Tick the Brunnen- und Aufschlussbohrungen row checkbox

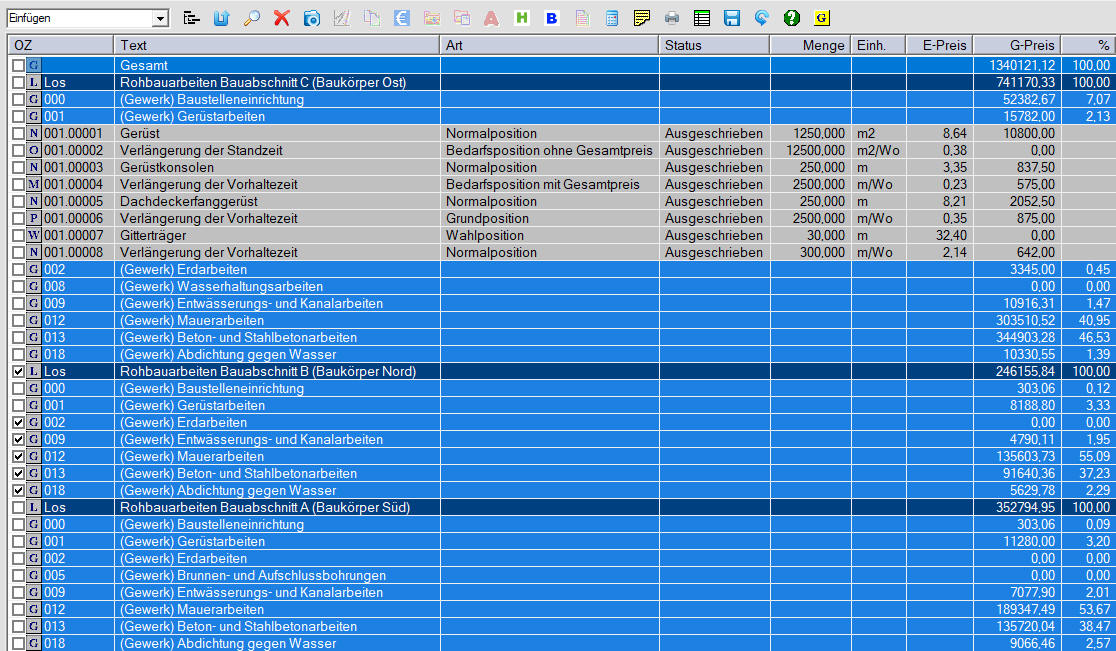(19, 576)
